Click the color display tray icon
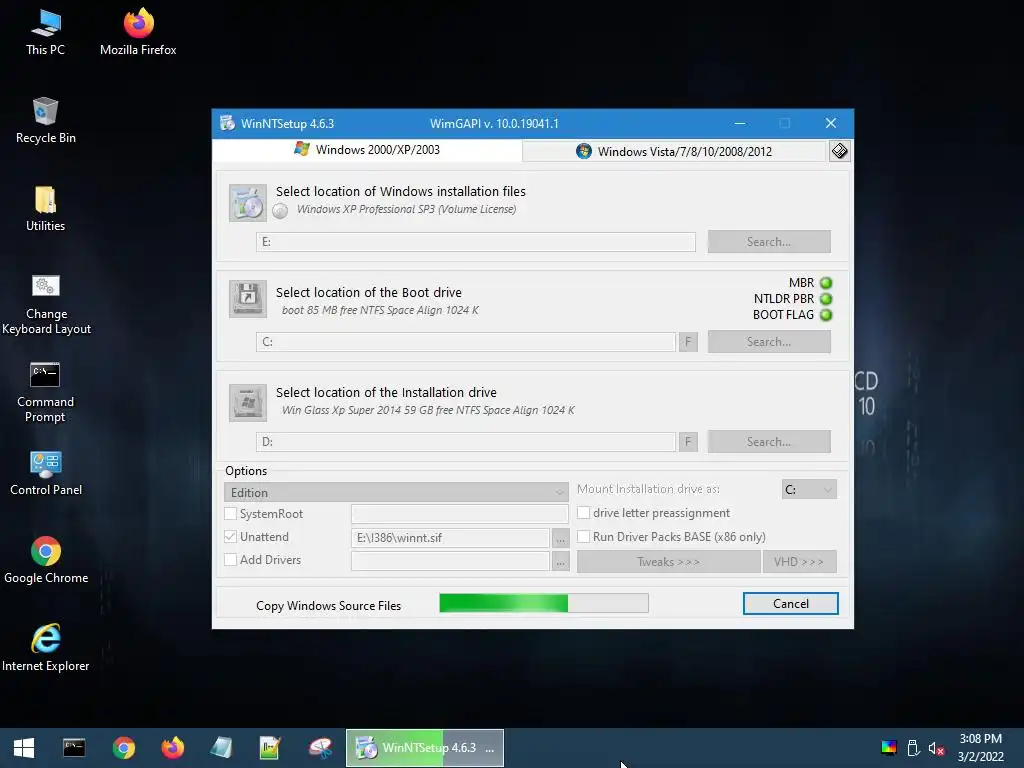 889,748
